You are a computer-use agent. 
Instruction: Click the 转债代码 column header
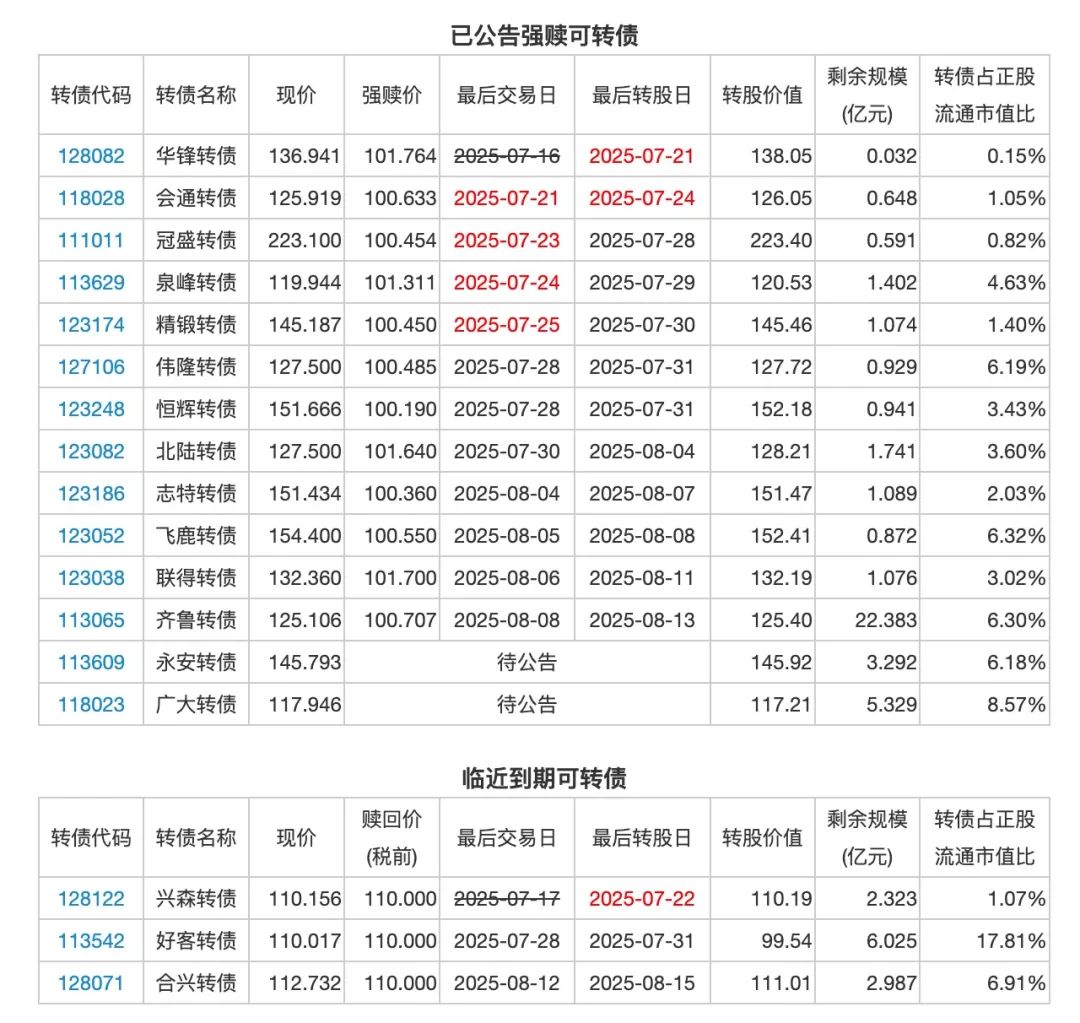click(91, 95)
